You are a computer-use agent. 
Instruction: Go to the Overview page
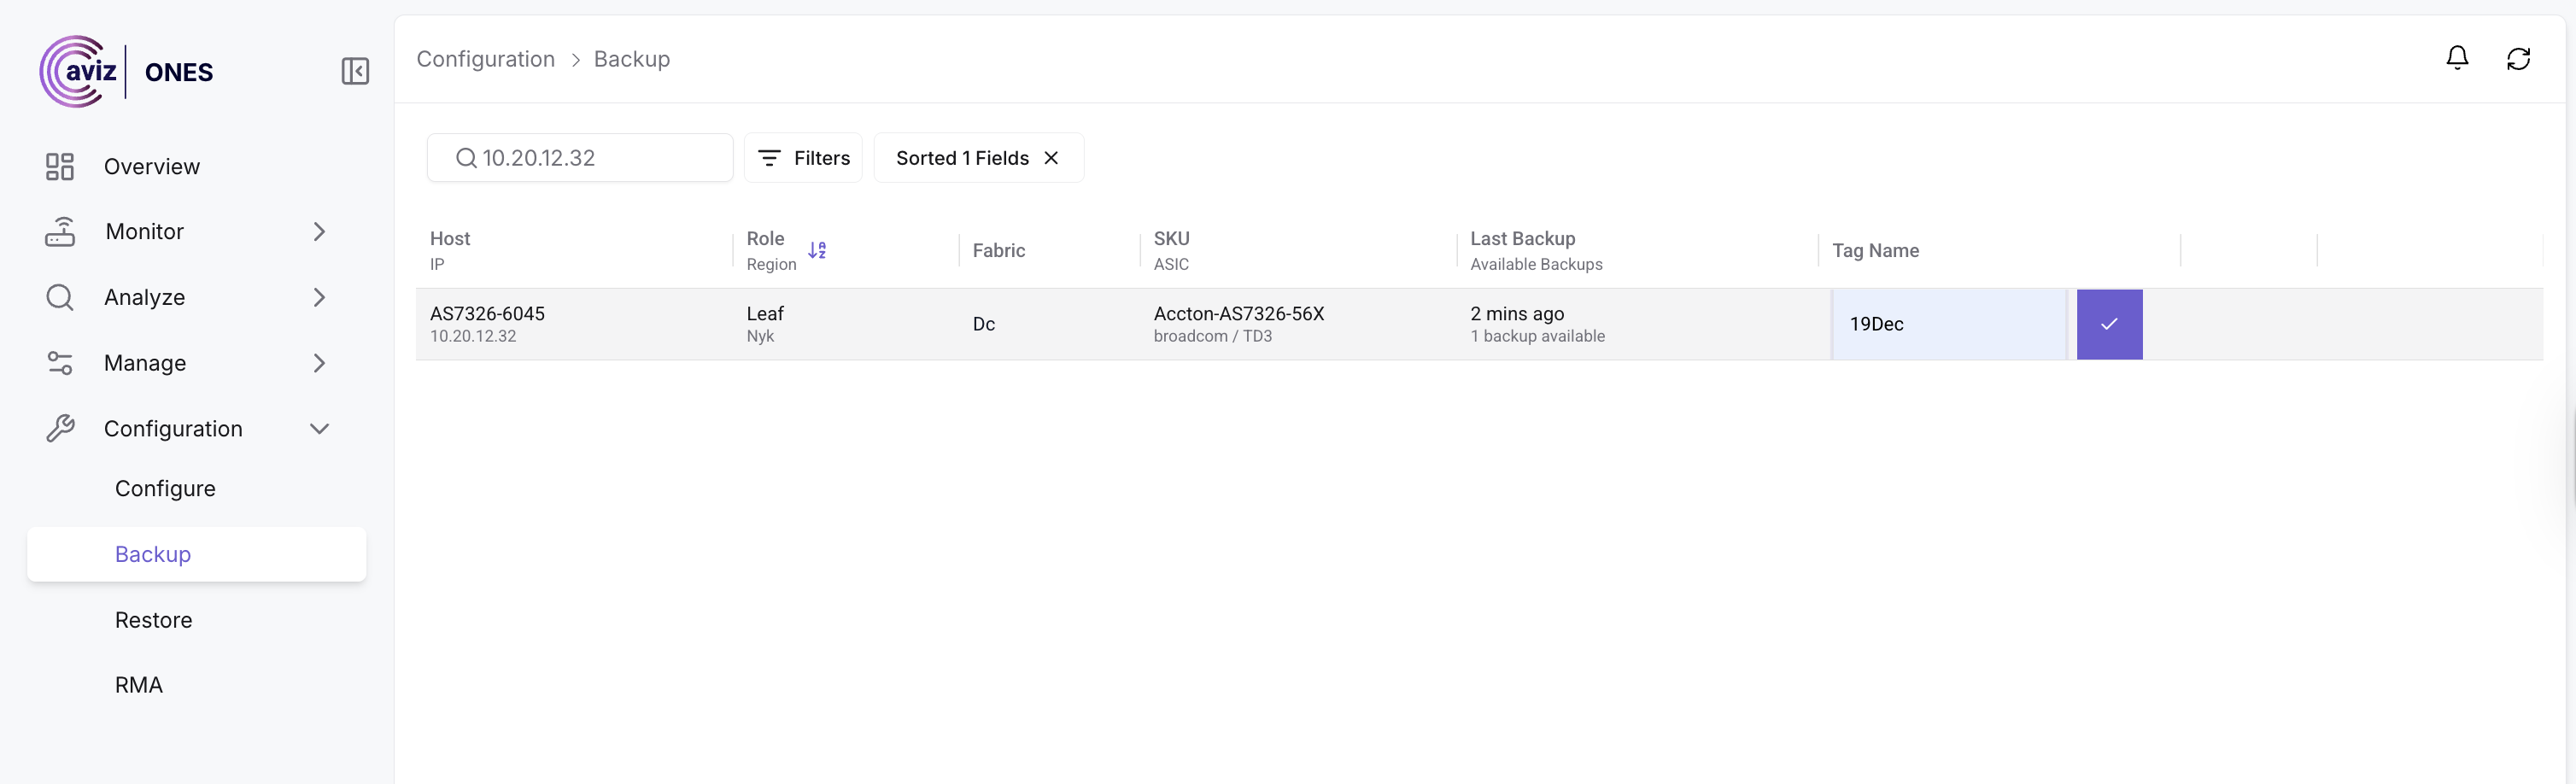coord(151,167)
